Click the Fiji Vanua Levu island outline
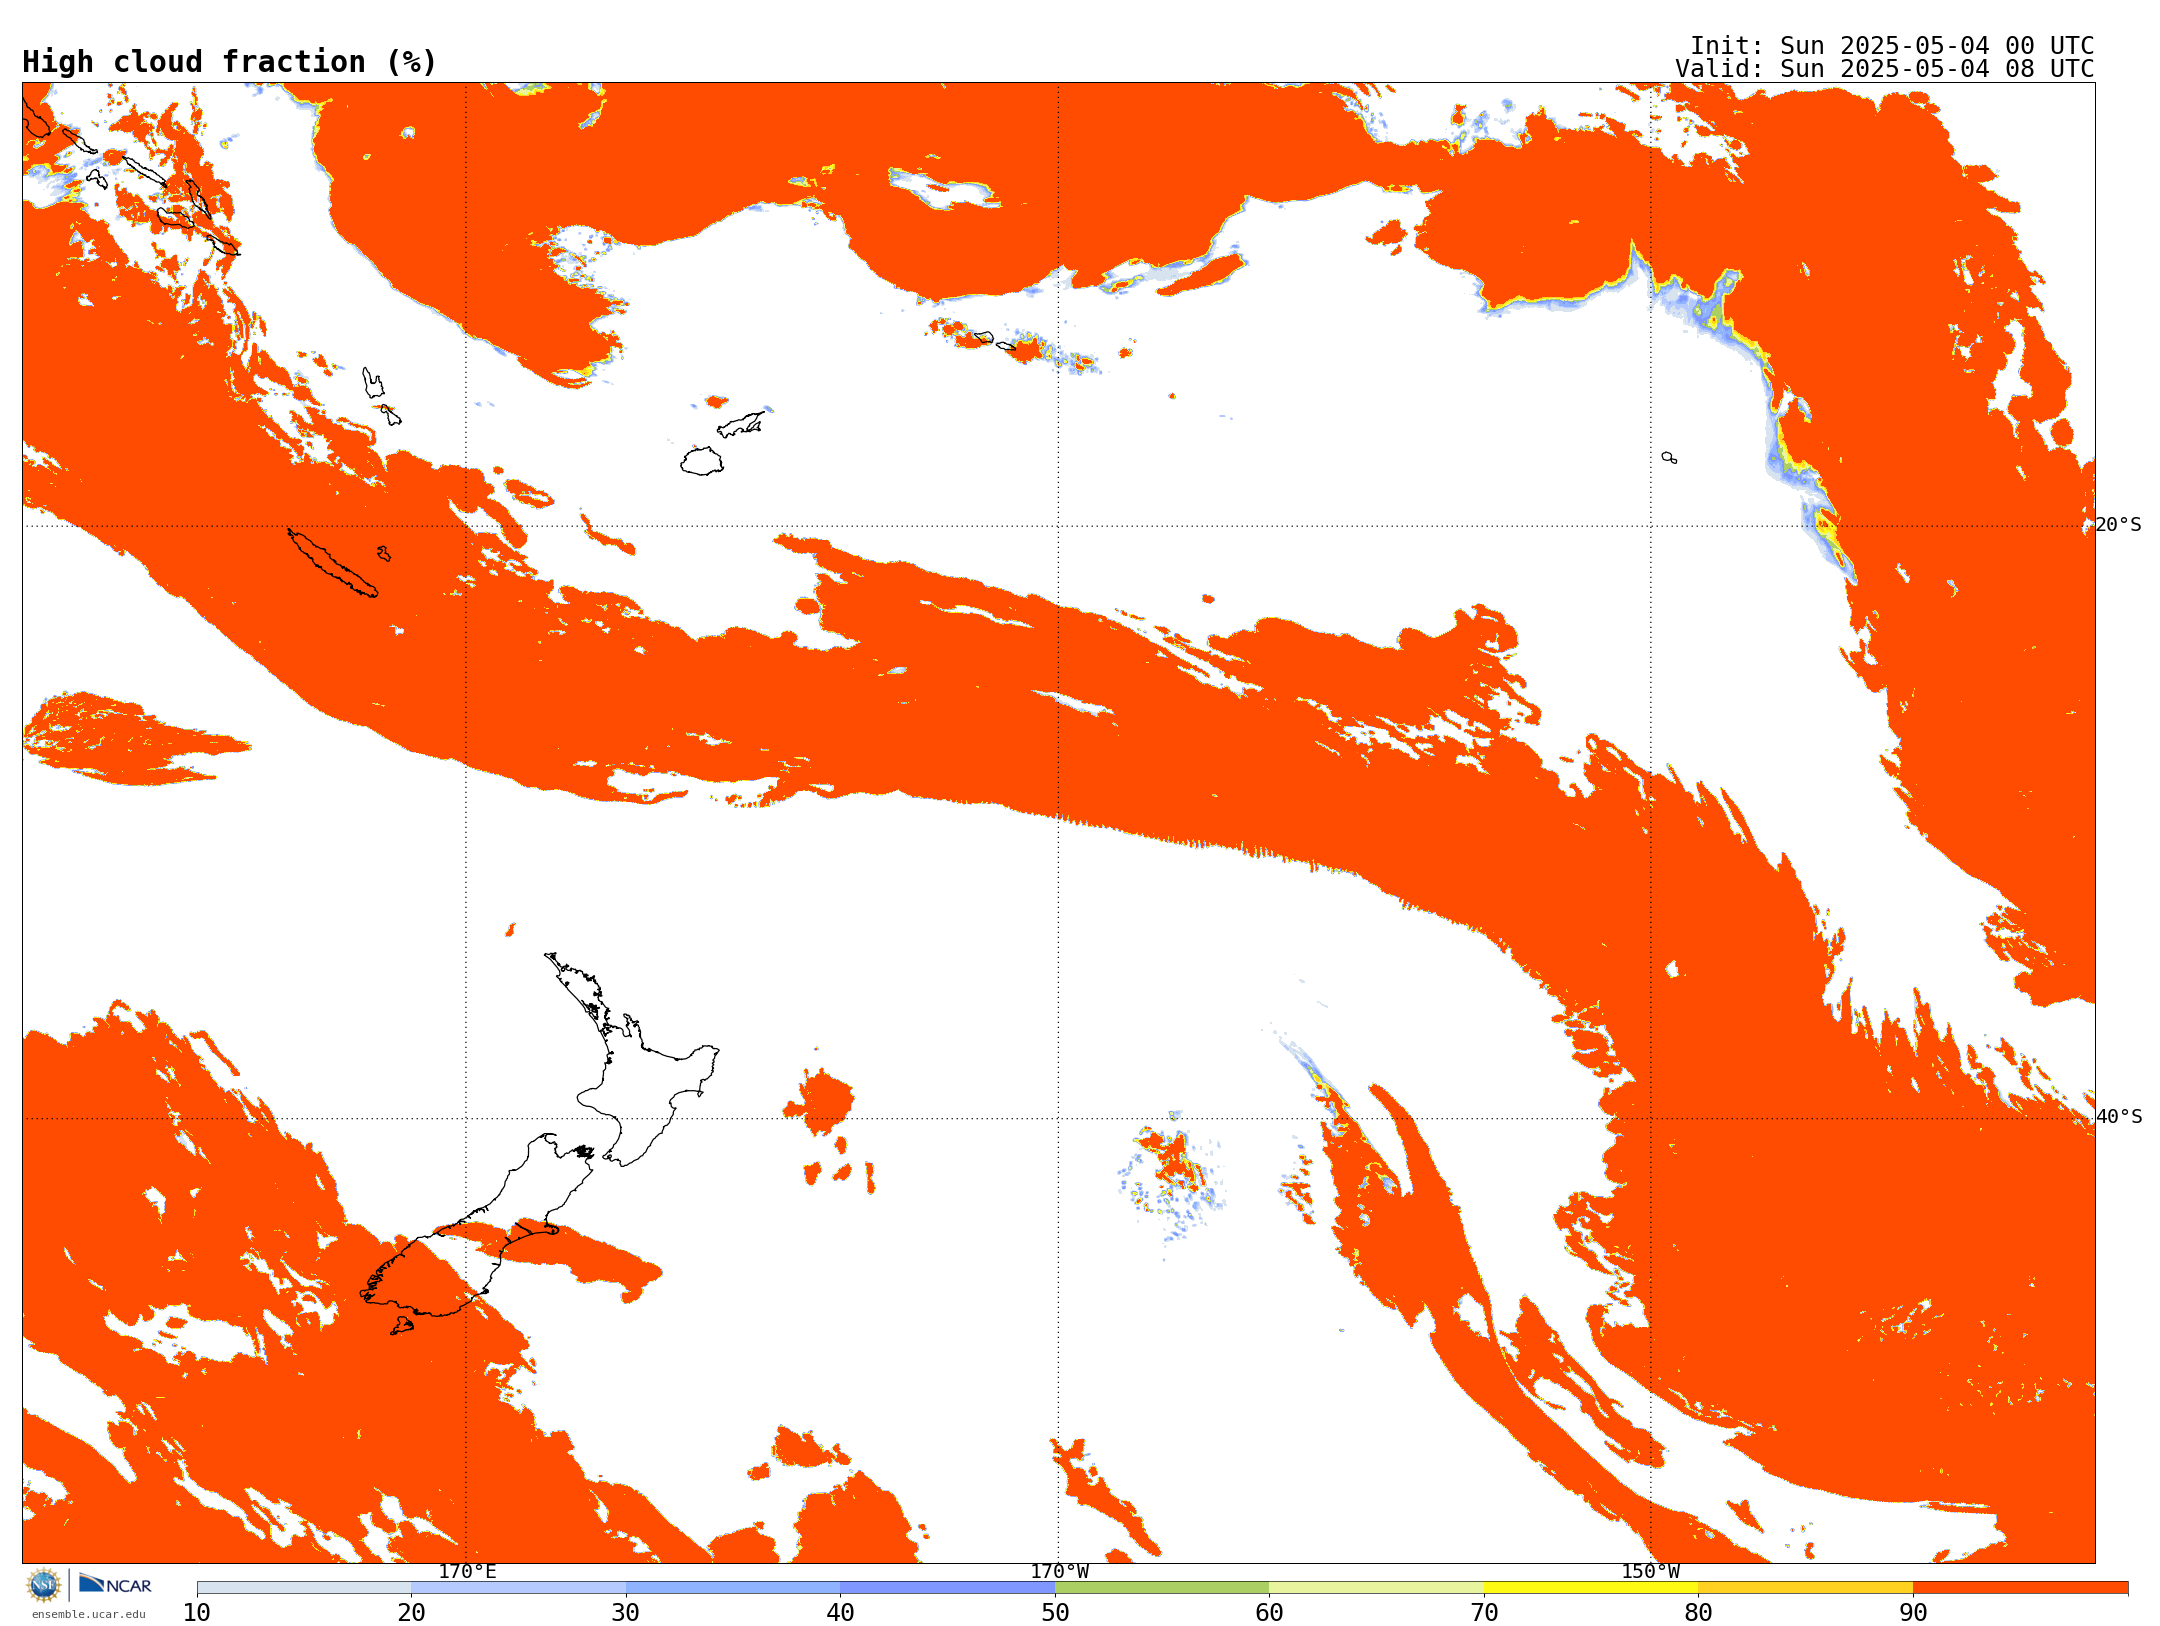The height and width of the screenshot is (1626, 2160). click(x=741, y=425)
